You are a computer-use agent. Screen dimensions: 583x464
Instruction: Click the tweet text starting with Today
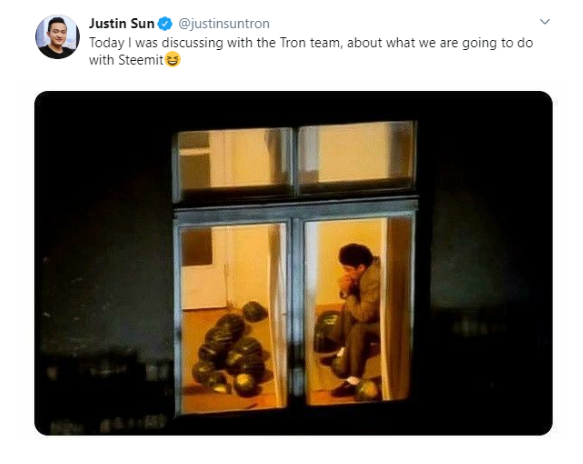(311, 51)
